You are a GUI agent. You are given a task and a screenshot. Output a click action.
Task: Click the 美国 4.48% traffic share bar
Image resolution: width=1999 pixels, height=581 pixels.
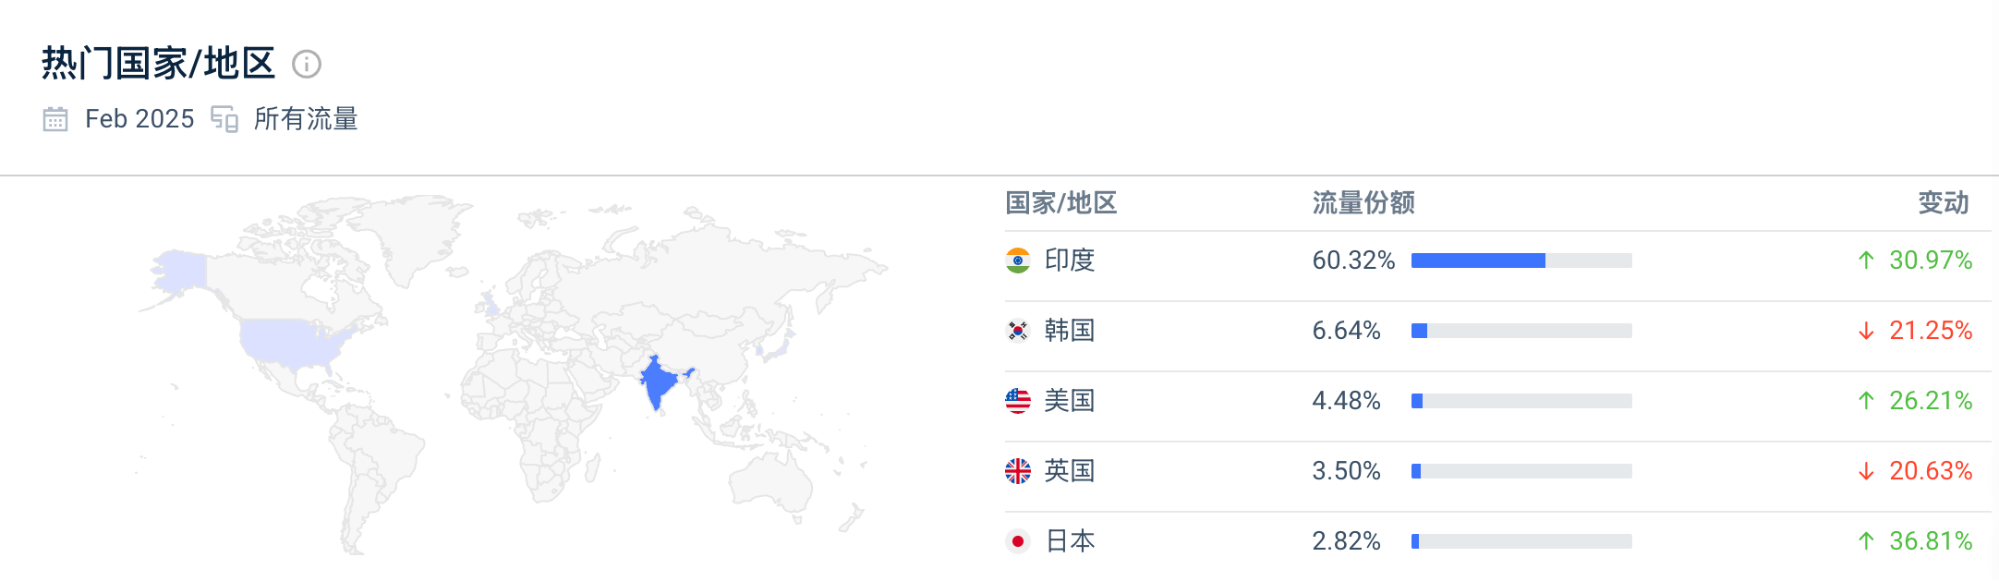coord(1521,400)
